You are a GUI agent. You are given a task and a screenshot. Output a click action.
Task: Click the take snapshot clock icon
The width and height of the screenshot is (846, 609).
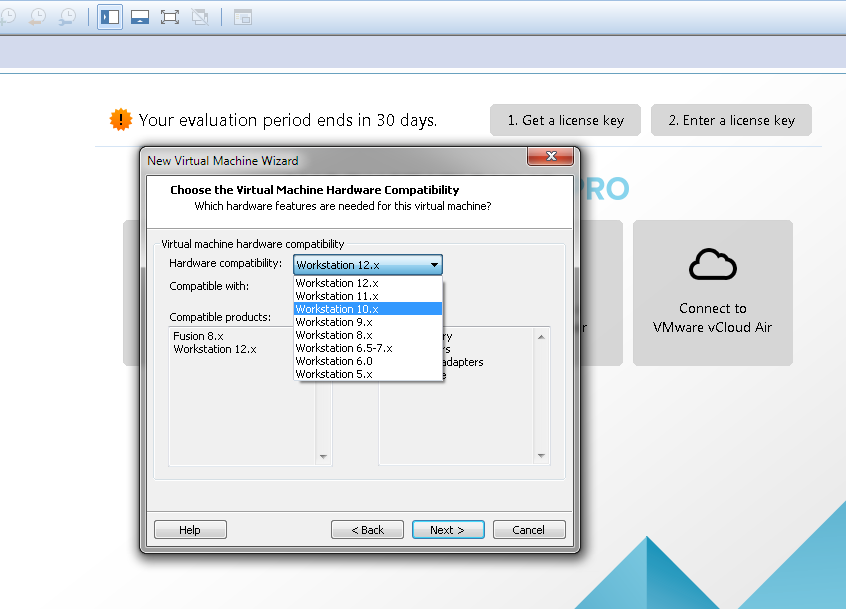point(8,17)
